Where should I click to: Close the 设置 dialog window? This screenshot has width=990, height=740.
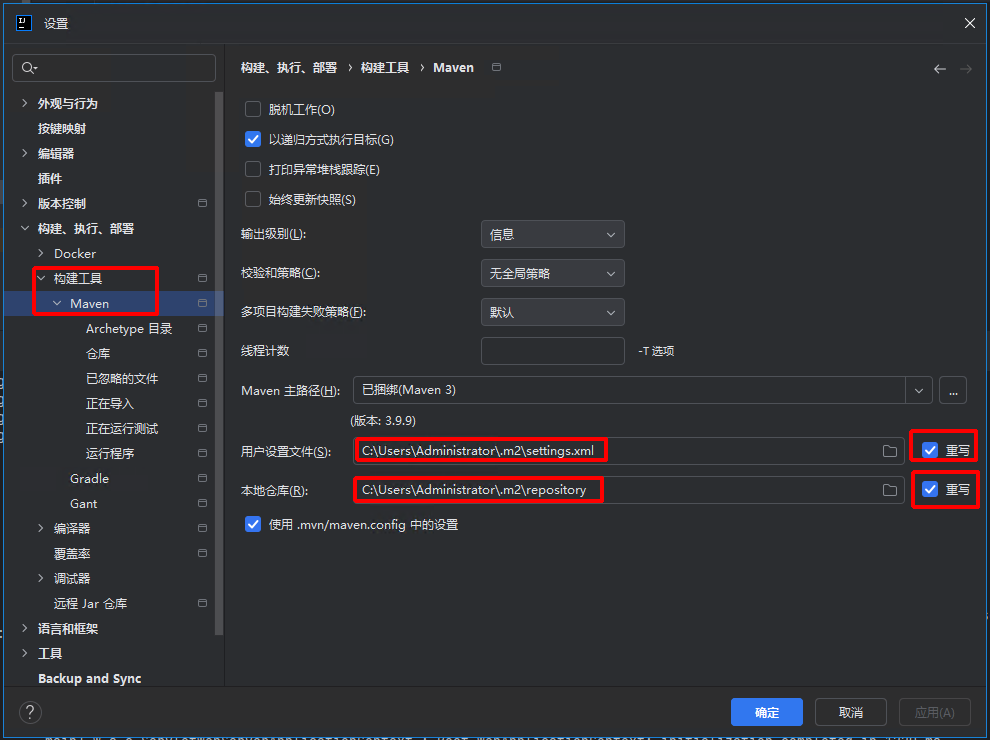pyautogui.click(x=969, y=23)
